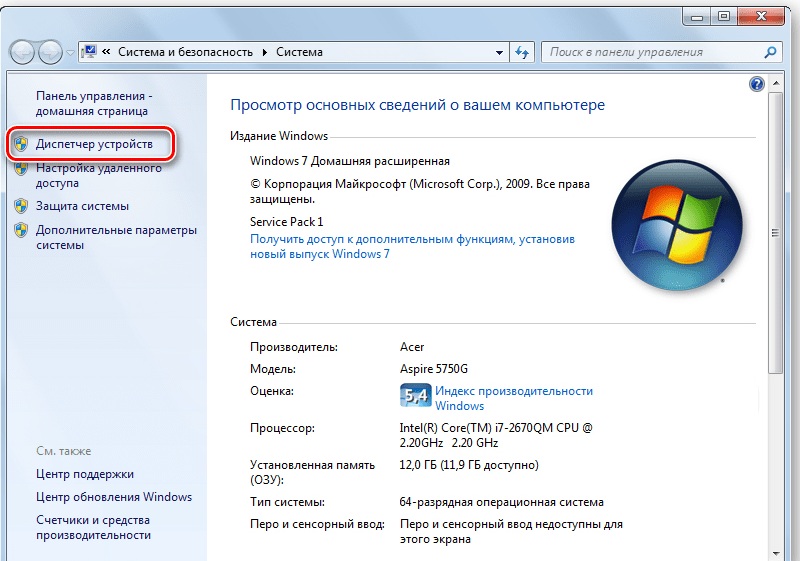800x561 pixels.
Task: Expand arrow after «Система и безопасность» breadcrumb
Action: pos(265,52)
